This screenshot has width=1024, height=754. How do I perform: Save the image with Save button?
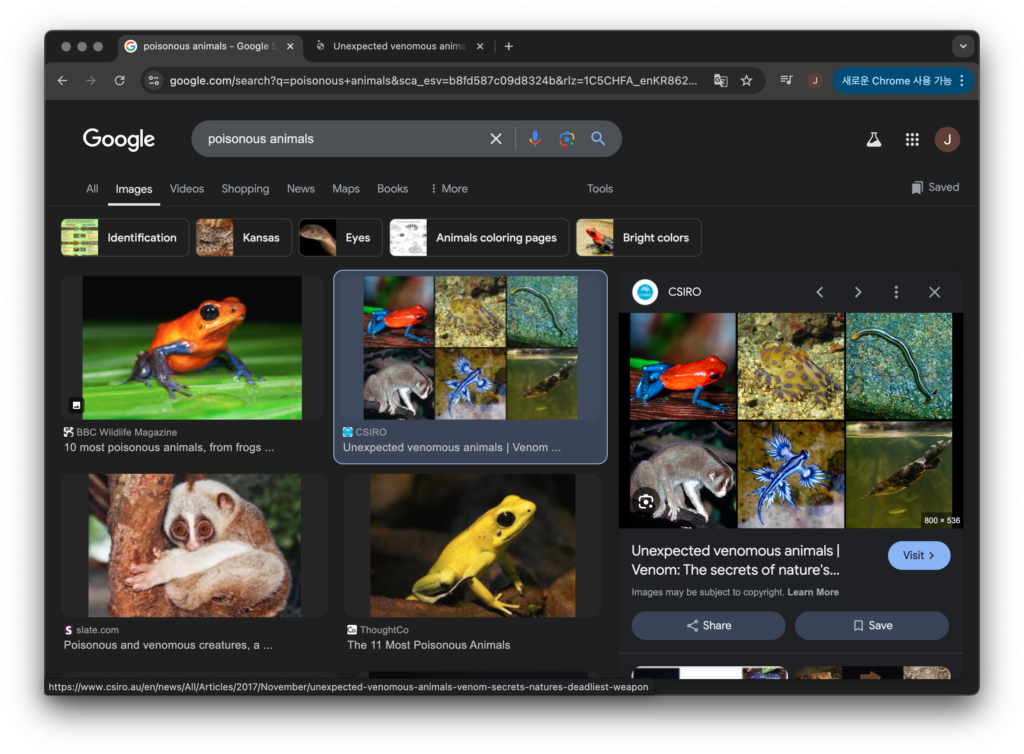click(x=871, y=626)
